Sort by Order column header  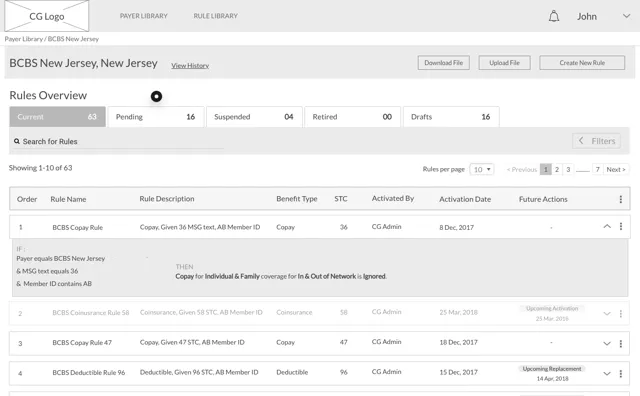pos(27,199)
